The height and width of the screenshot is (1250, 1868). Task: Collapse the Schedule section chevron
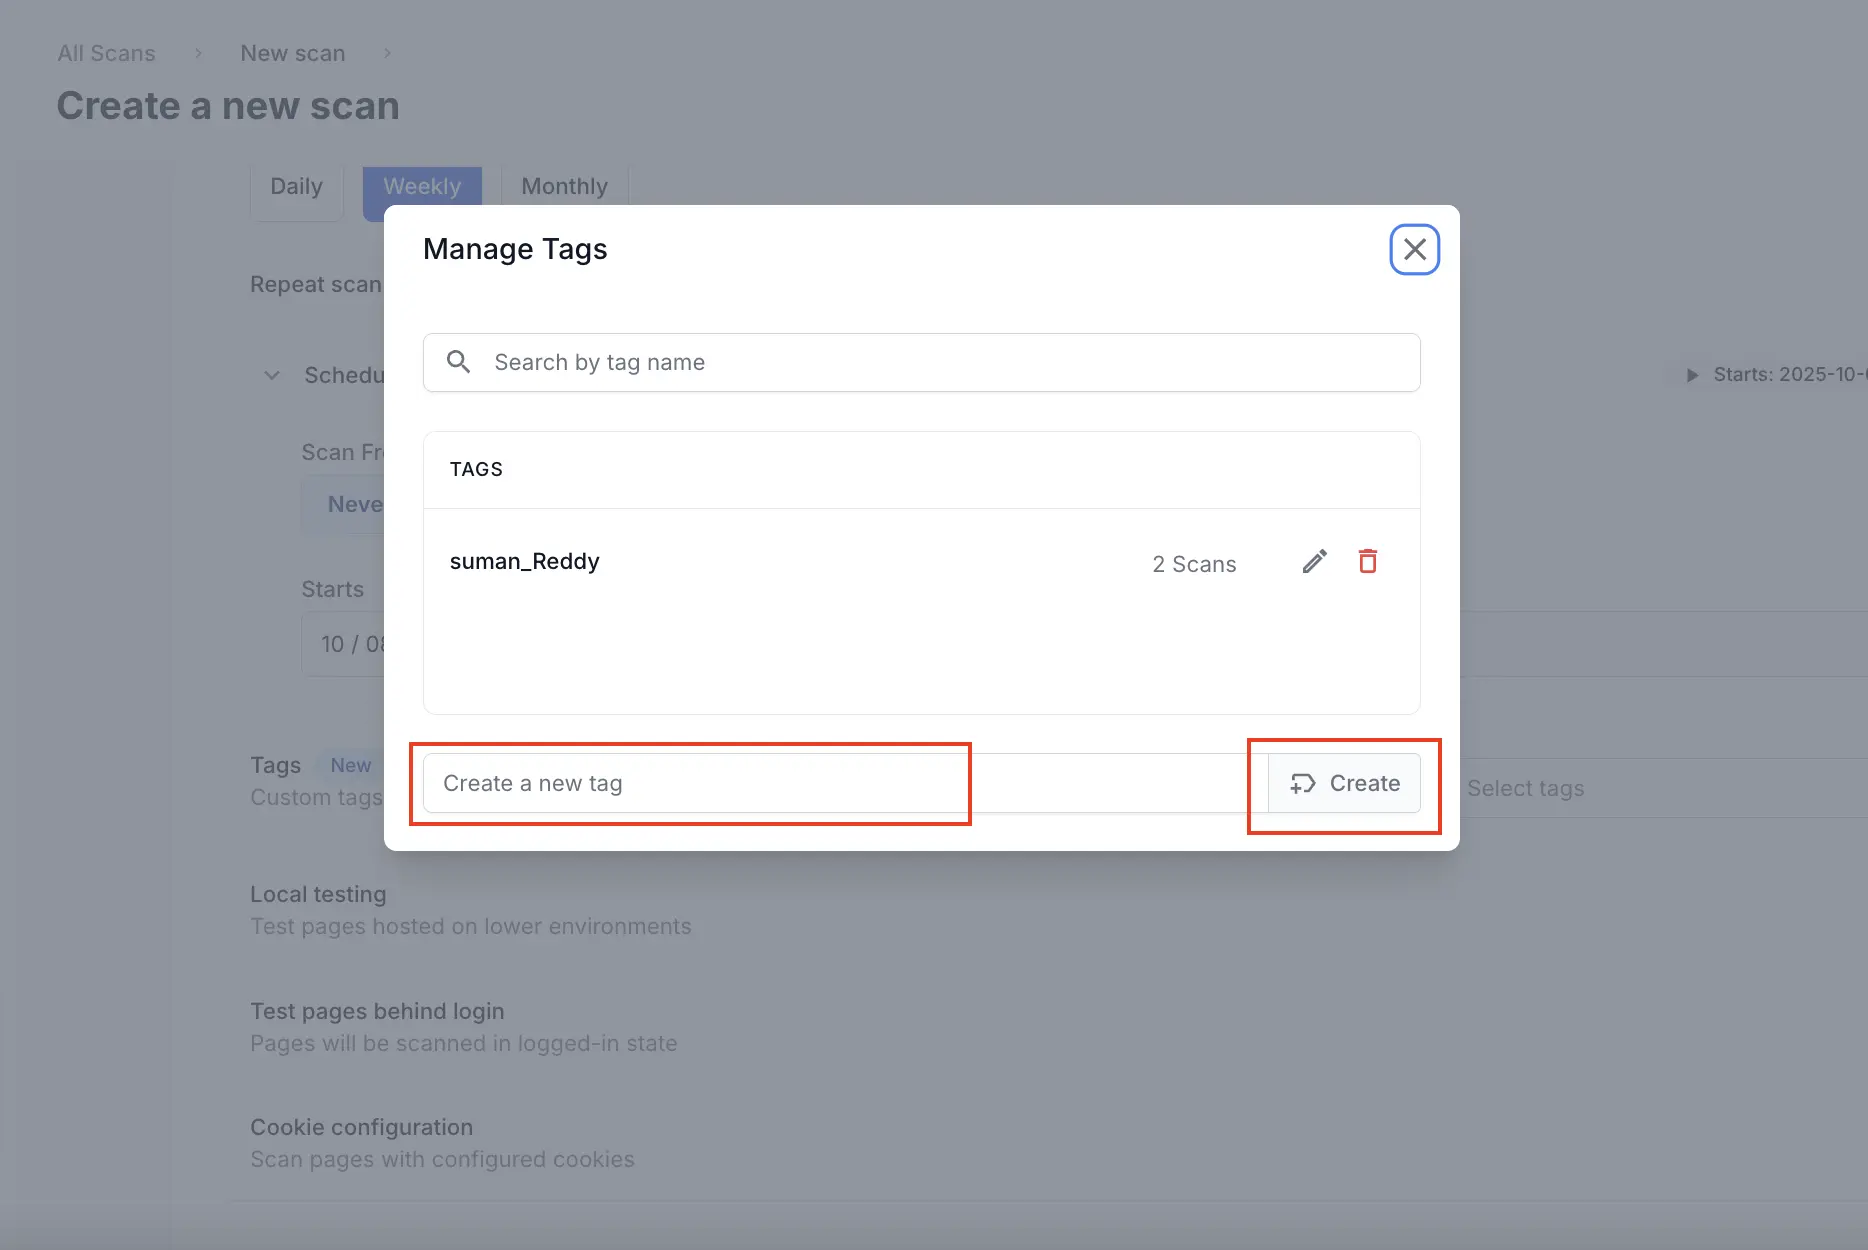(271, 375)
